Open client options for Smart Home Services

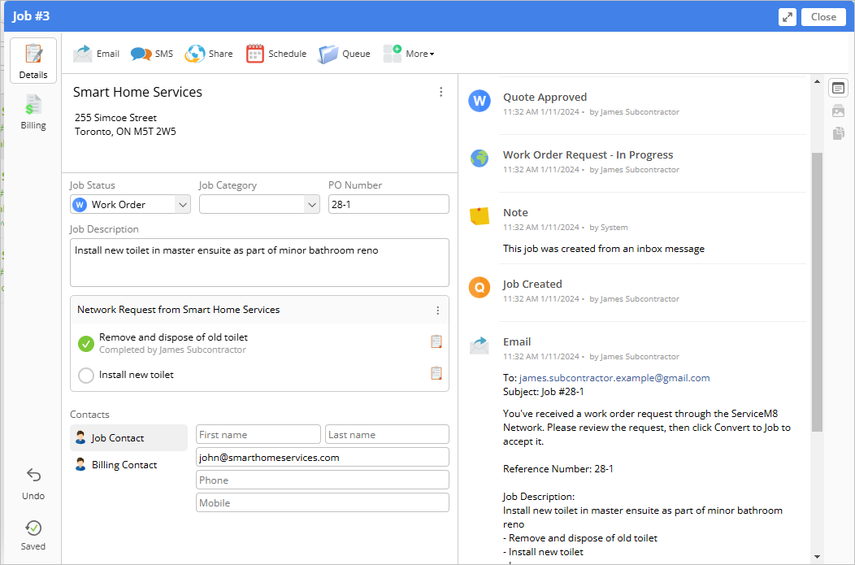tap(441, 92)
